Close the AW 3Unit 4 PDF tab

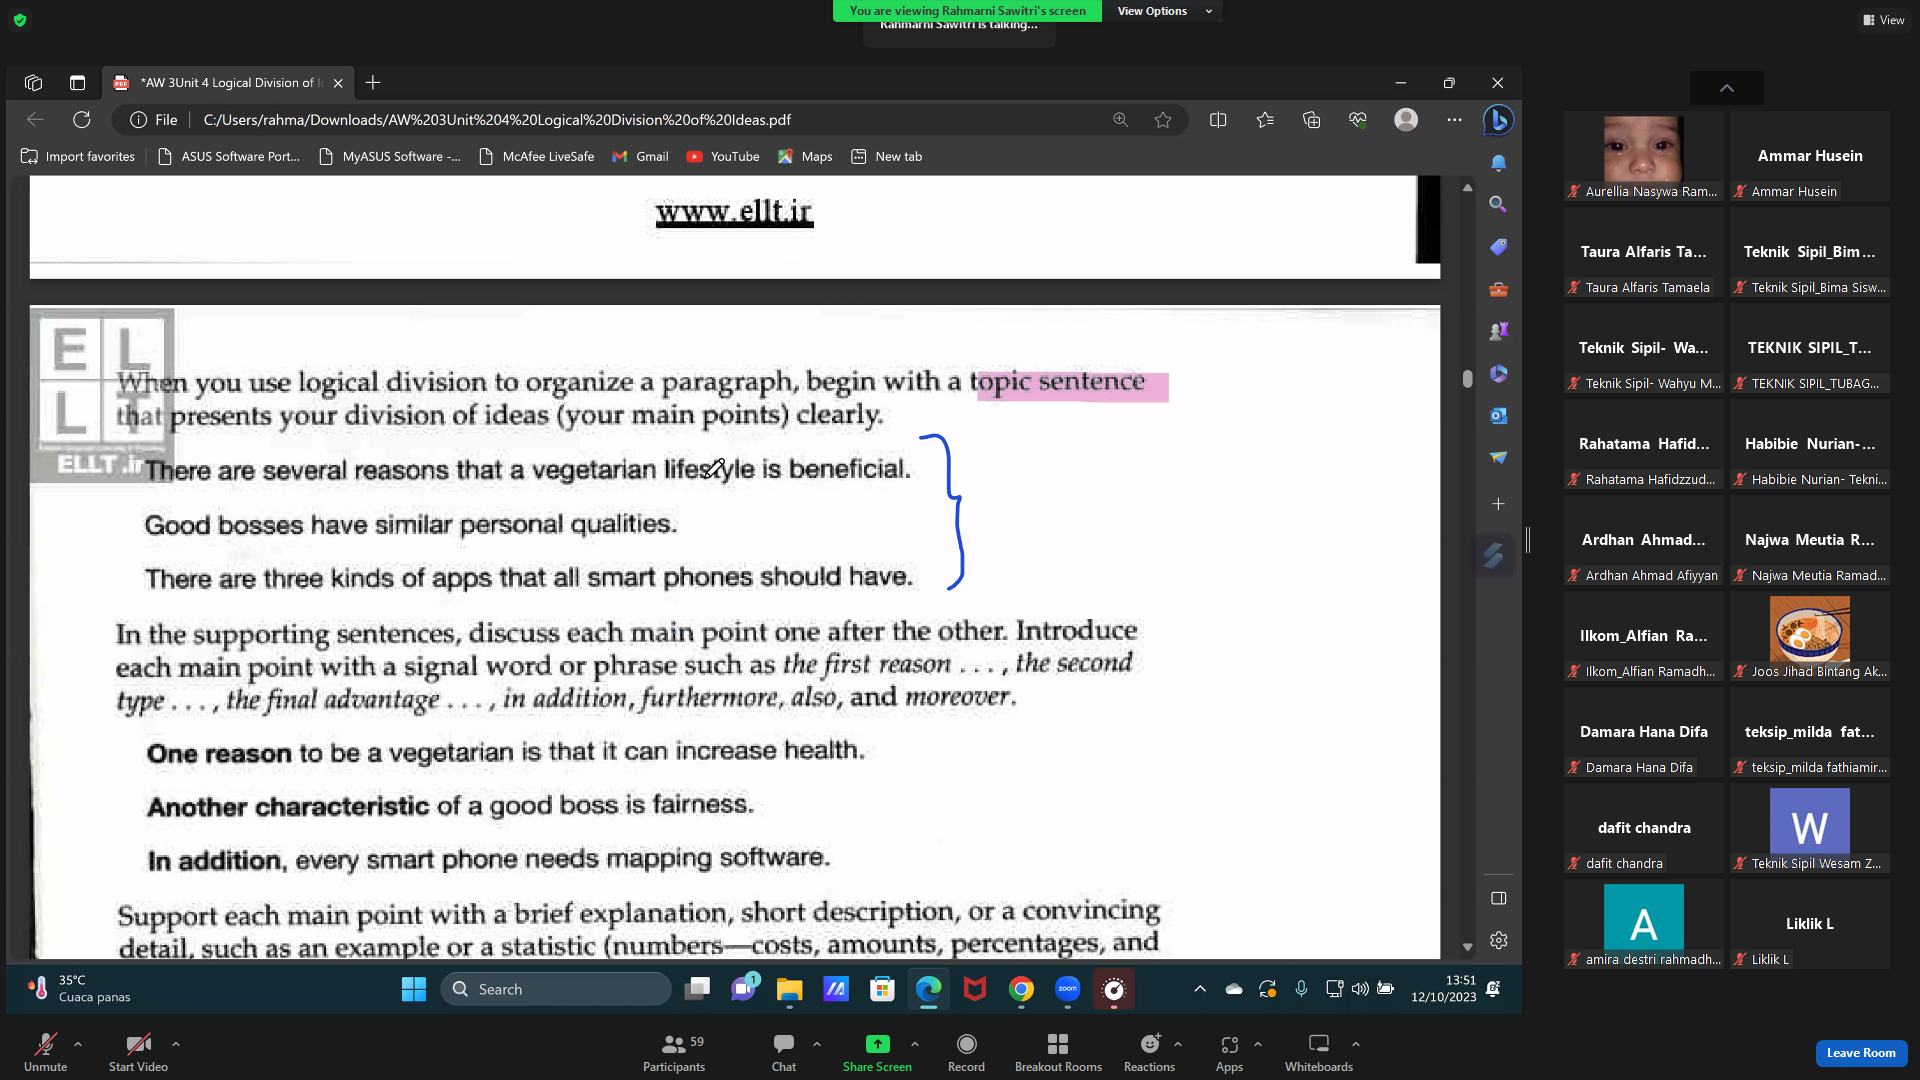click(x=338, y=83)
